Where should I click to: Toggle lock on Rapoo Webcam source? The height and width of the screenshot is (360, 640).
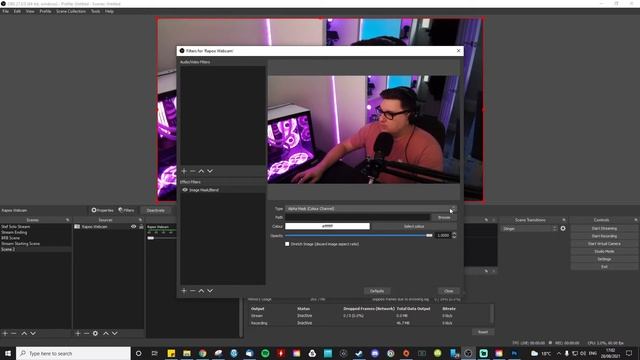141,227
